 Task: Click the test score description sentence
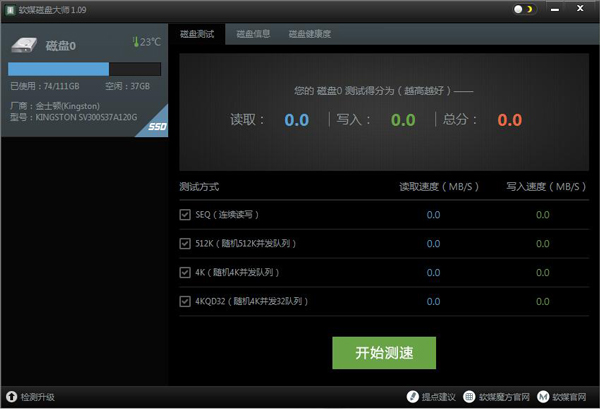point(383,91)
